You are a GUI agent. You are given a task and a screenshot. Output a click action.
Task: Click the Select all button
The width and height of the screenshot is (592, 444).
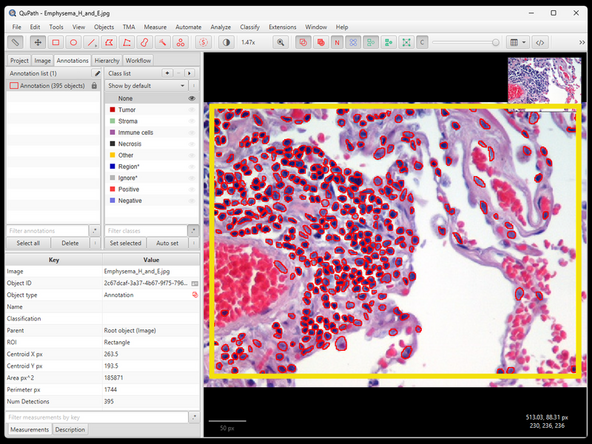28,243
